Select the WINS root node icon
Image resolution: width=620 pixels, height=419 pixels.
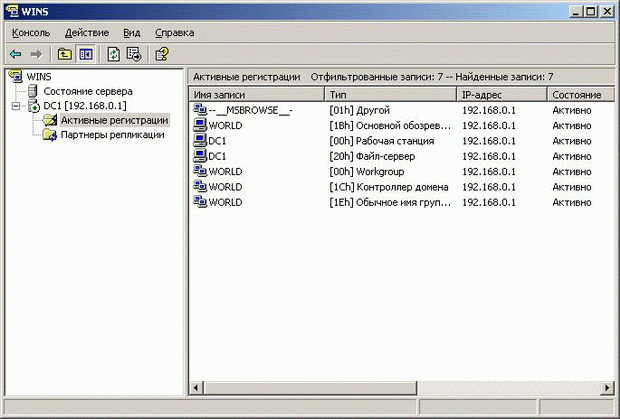coord(15,76)
